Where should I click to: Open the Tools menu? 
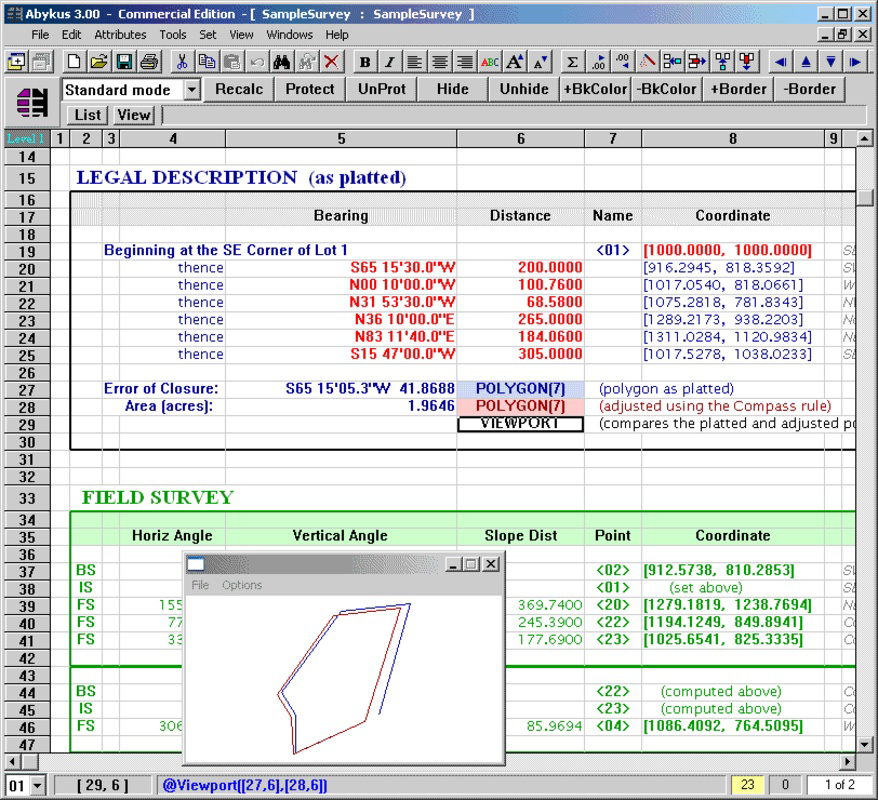172,35
